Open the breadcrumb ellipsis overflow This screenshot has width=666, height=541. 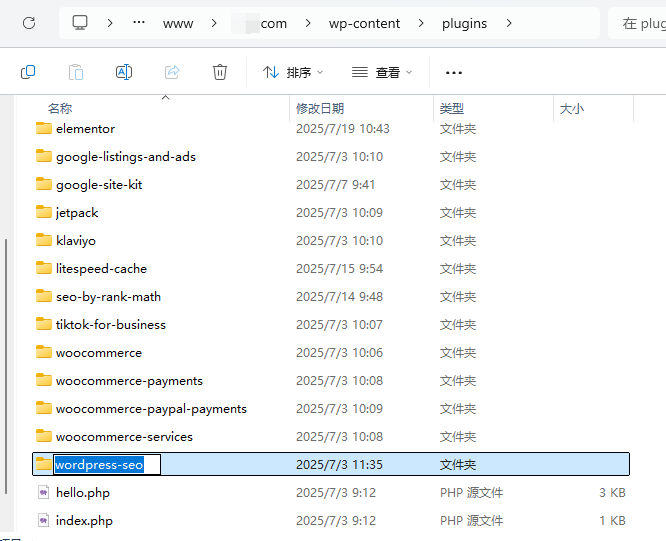139,23
